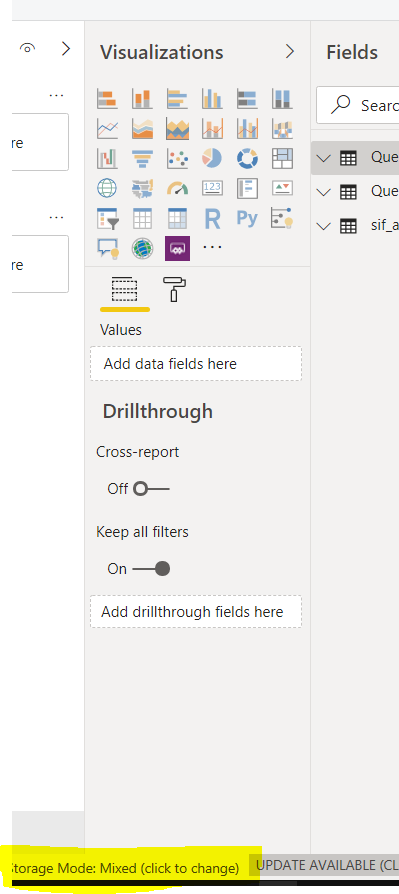This screenshot has width=399, height=894.
Task: Collapse the Visualizations pane chevron
Action: [x=290, y=52]
